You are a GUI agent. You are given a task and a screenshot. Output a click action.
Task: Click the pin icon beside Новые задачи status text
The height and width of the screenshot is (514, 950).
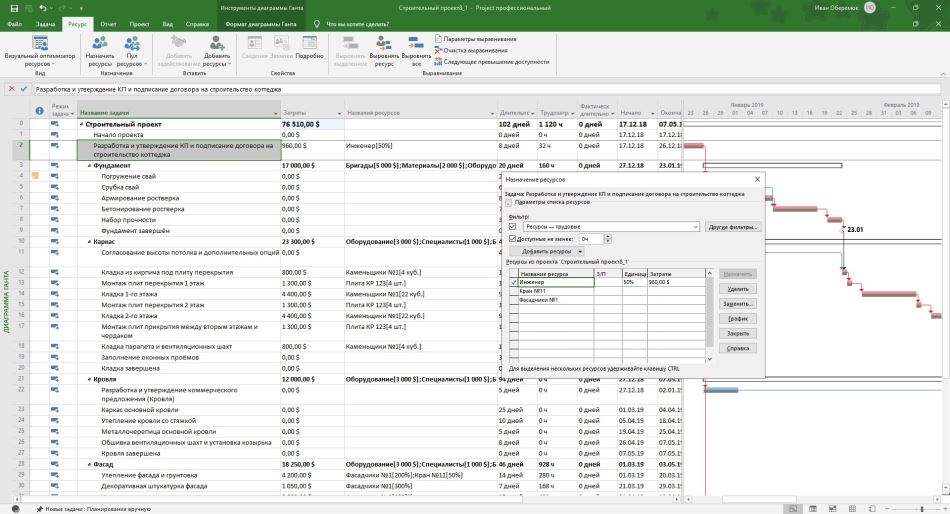pyautogui.click(x=40, y=509)
